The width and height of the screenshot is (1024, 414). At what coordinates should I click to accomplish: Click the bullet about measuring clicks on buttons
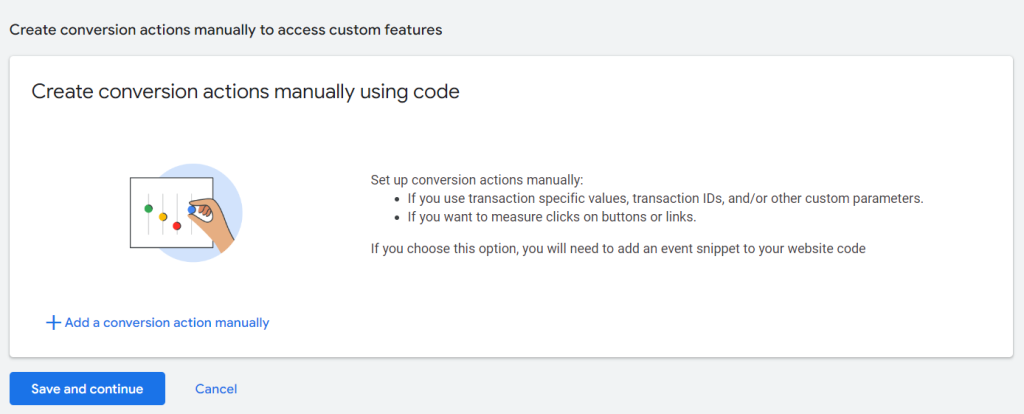click(x=552, y=217)
